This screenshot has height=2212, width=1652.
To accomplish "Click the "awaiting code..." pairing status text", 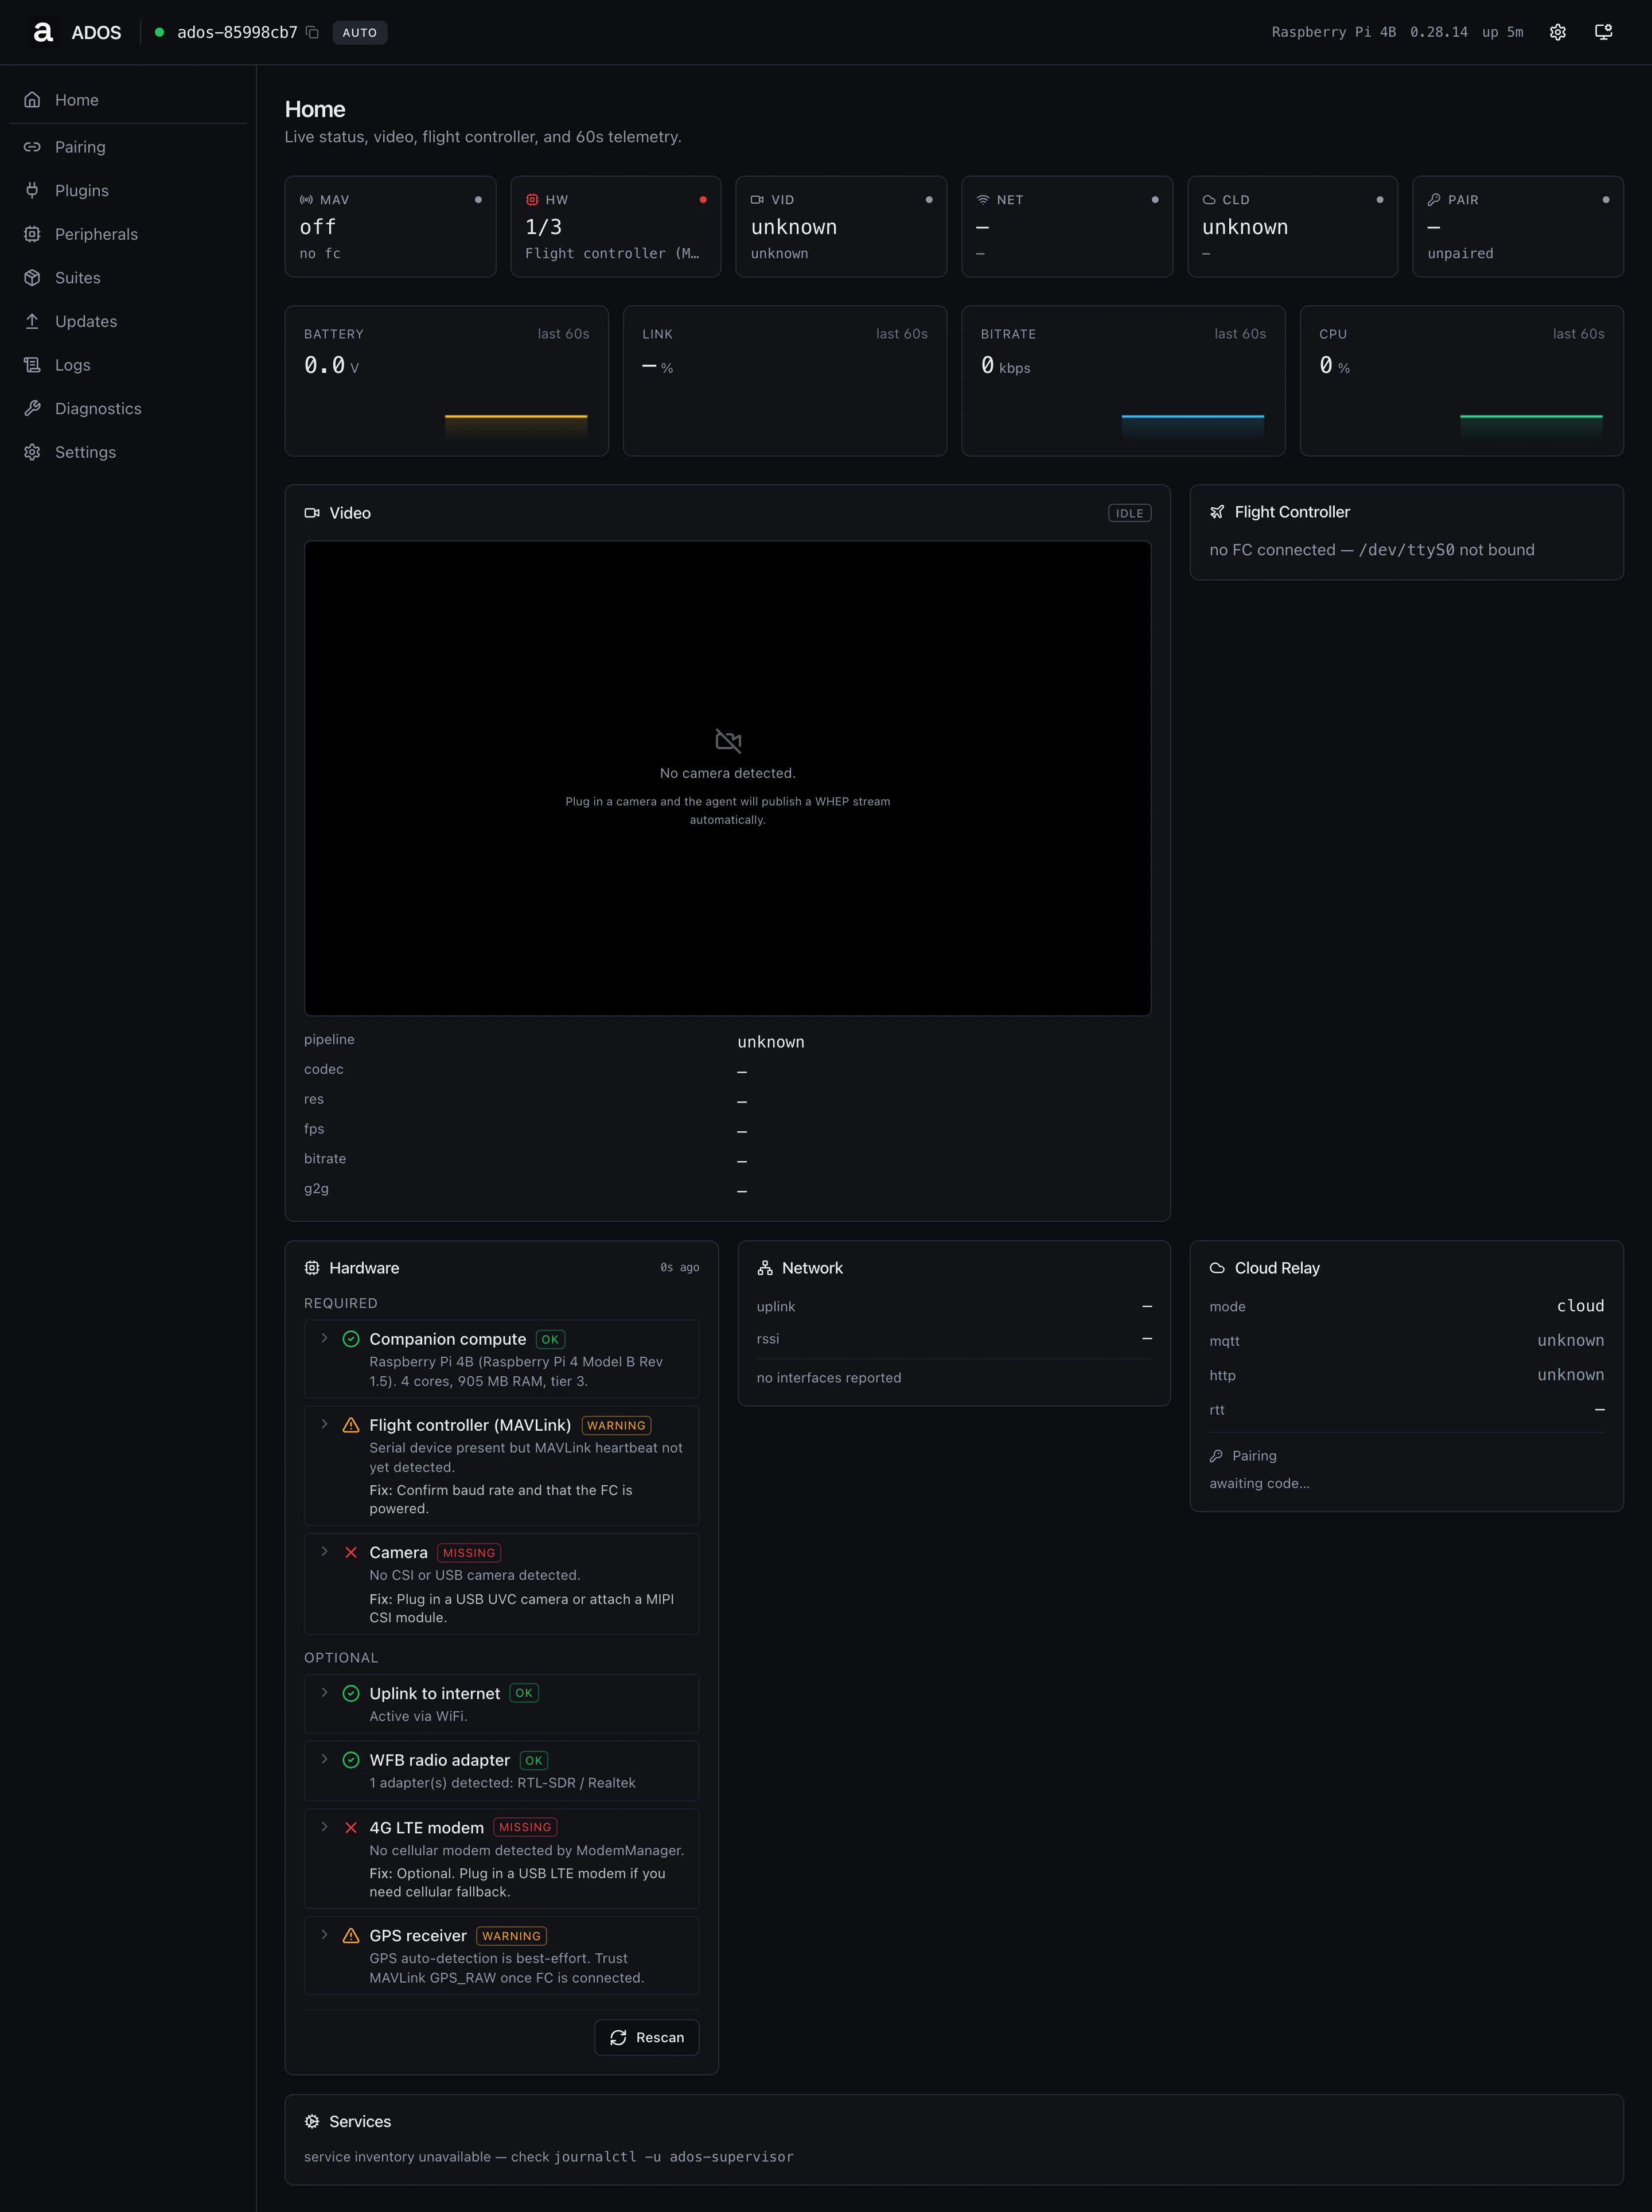I will 1259,1484.
